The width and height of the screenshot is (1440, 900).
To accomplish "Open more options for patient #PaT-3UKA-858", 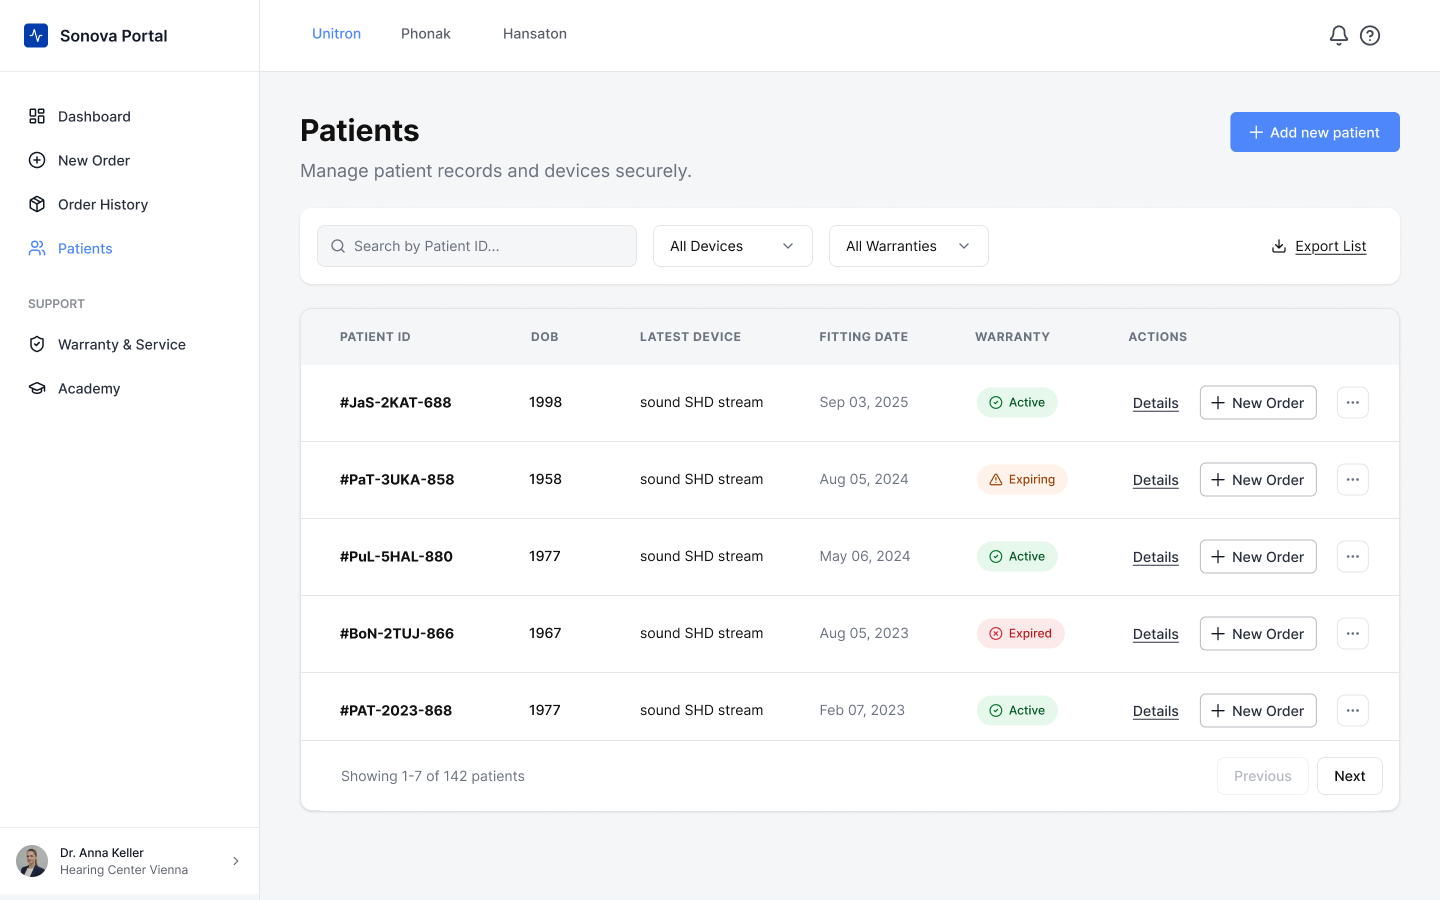I will [1353, 480].
